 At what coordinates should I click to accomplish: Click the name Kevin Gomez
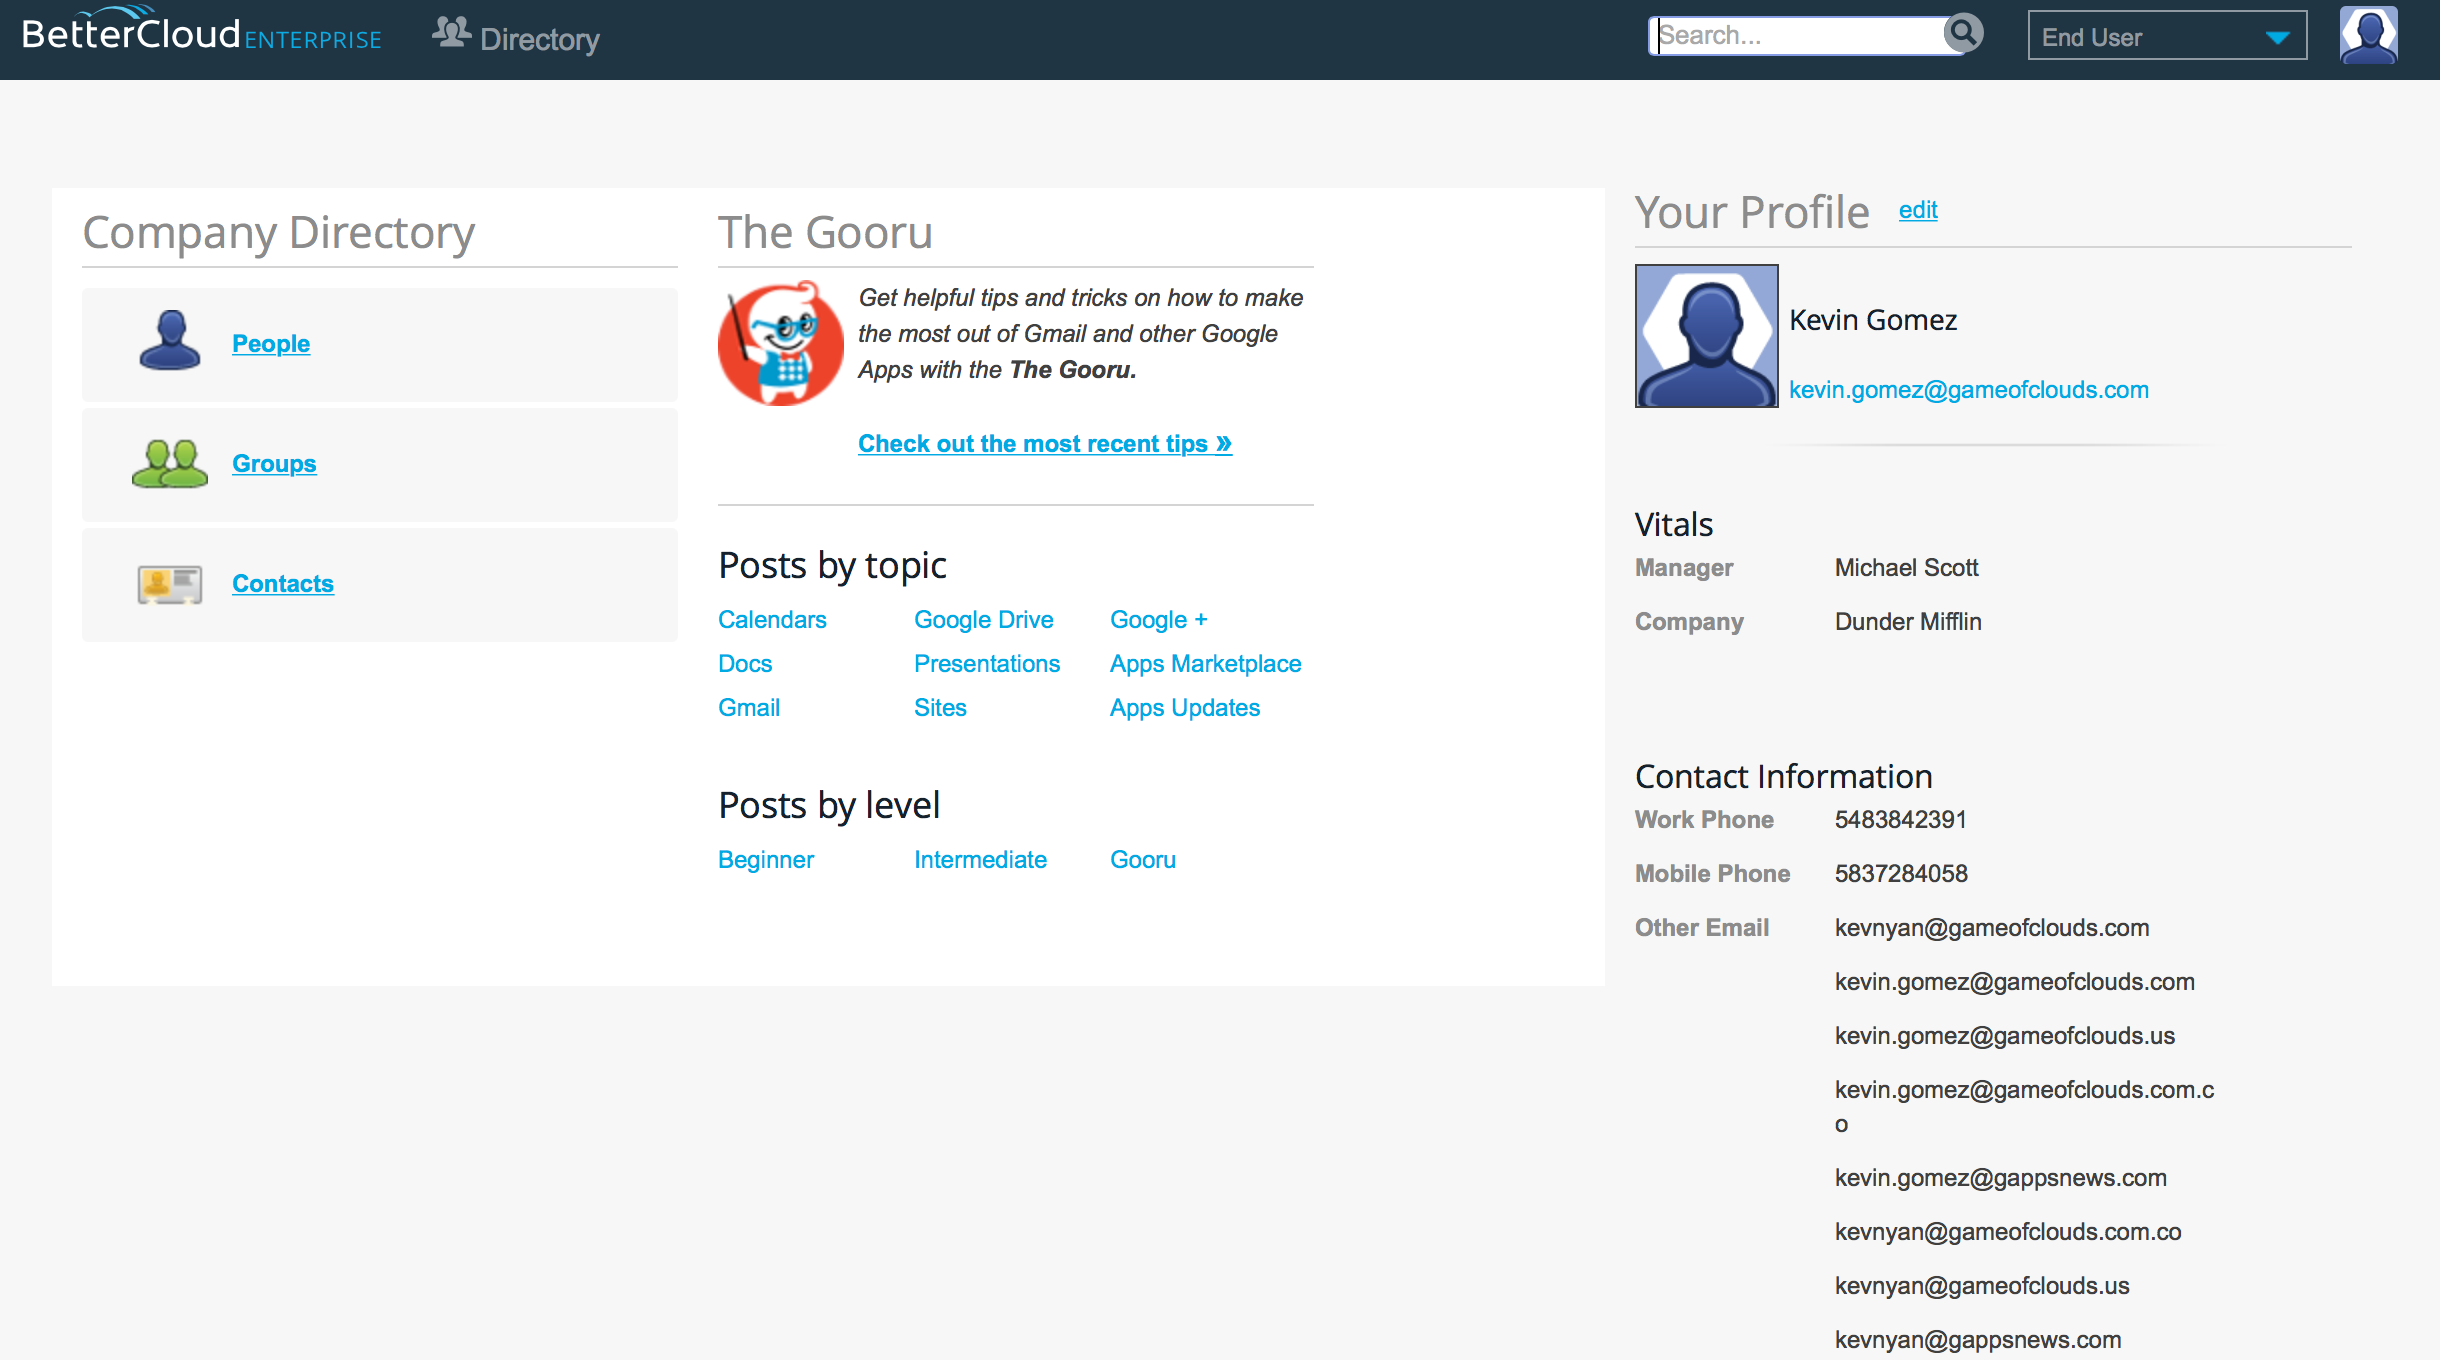(x=1873, y=320)
